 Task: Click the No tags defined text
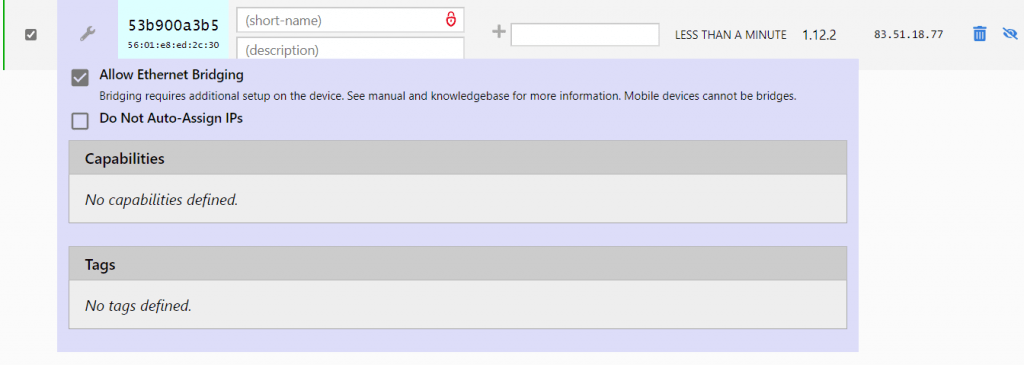(138, 305)
